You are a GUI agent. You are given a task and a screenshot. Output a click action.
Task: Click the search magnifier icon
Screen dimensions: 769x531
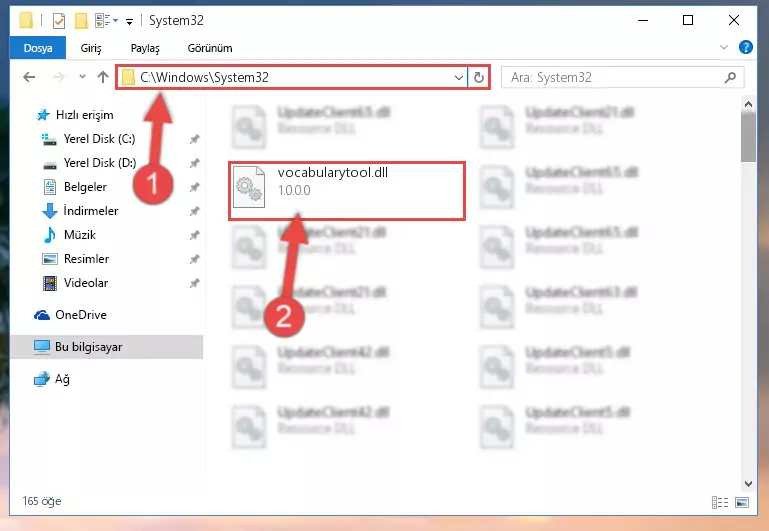click(730, 77)
